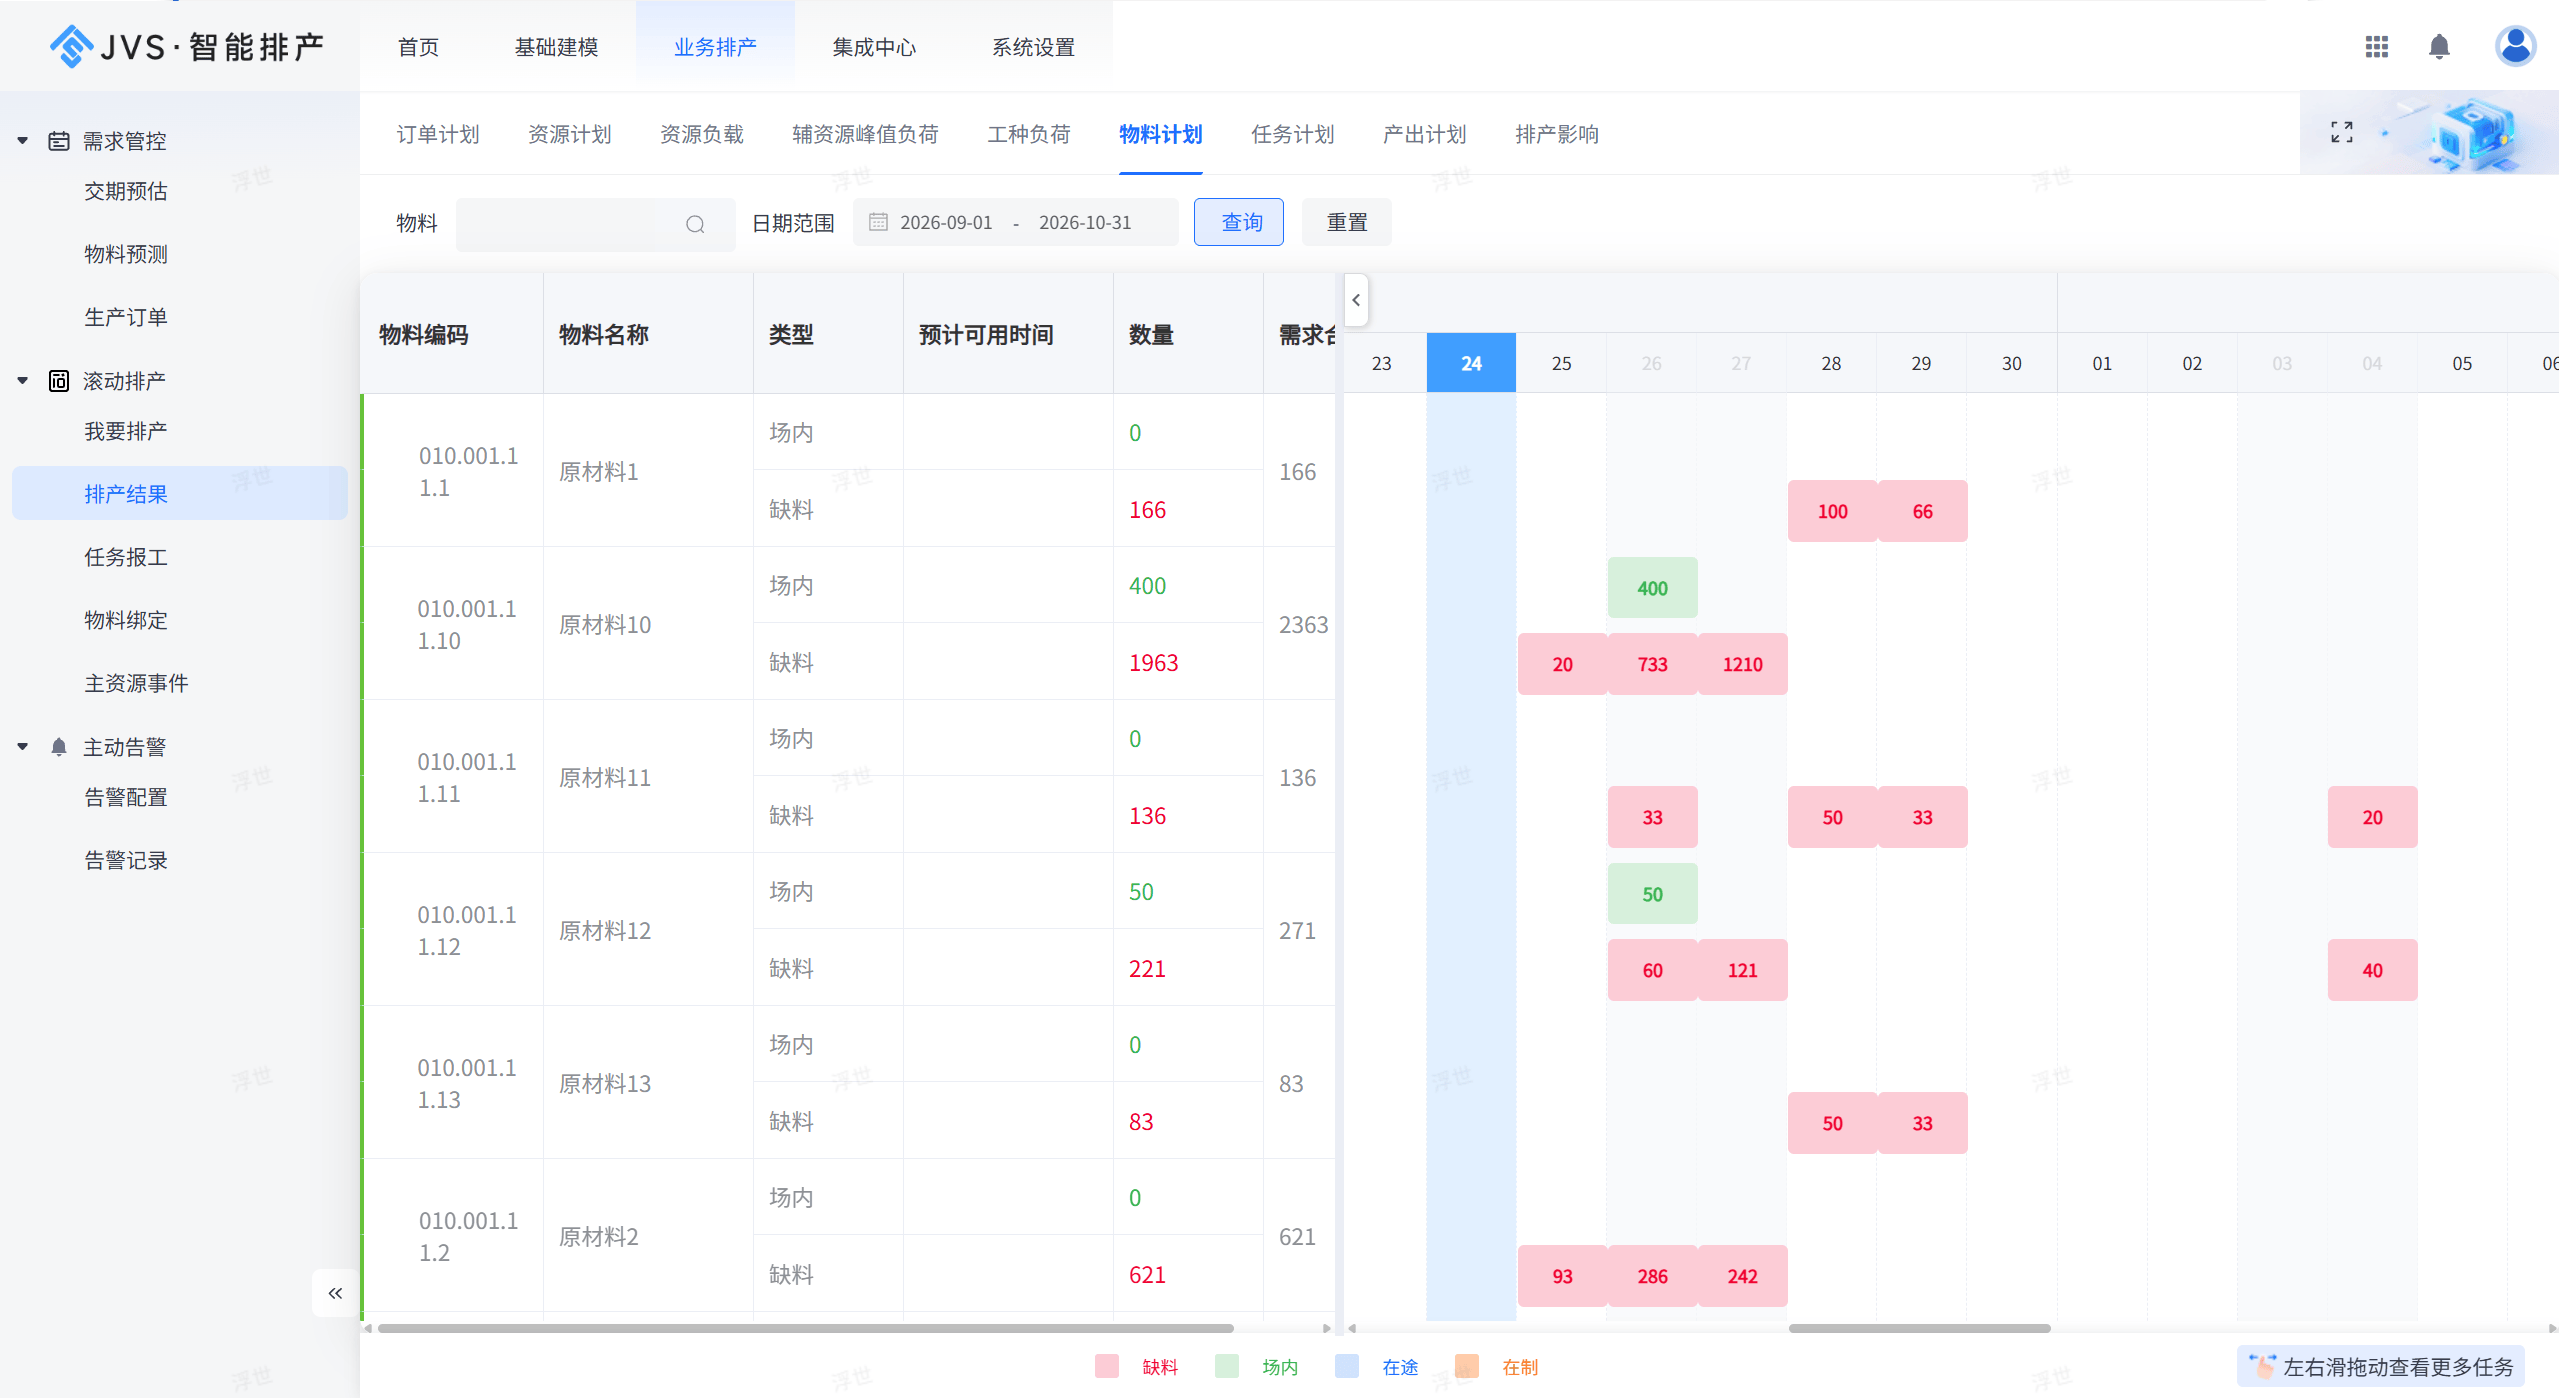The width and height of the screenshot is (2559, 1398).
Task: Open 告警记录 in sidebar
Action: click(125, 860)
